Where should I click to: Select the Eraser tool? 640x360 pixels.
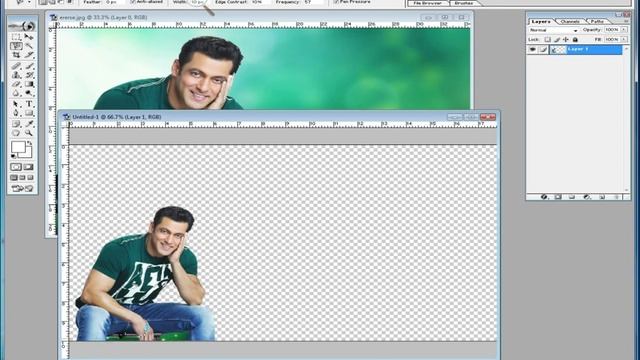pyautogui.click(x=16, y=84)
